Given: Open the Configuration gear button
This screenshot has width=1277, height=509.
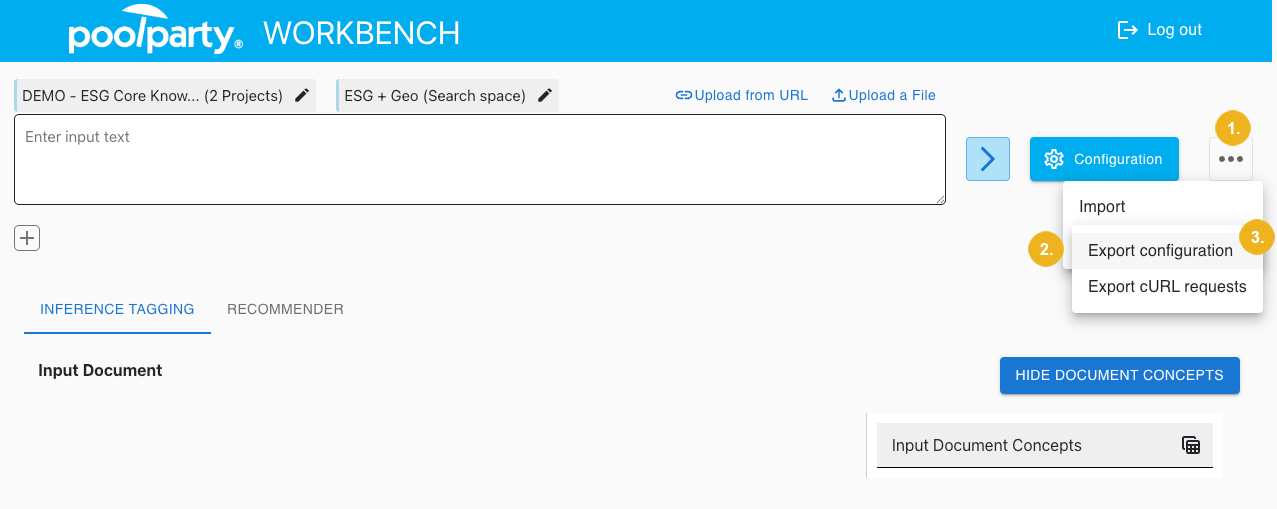Looking at the screenshot, I should point(1104,159).
